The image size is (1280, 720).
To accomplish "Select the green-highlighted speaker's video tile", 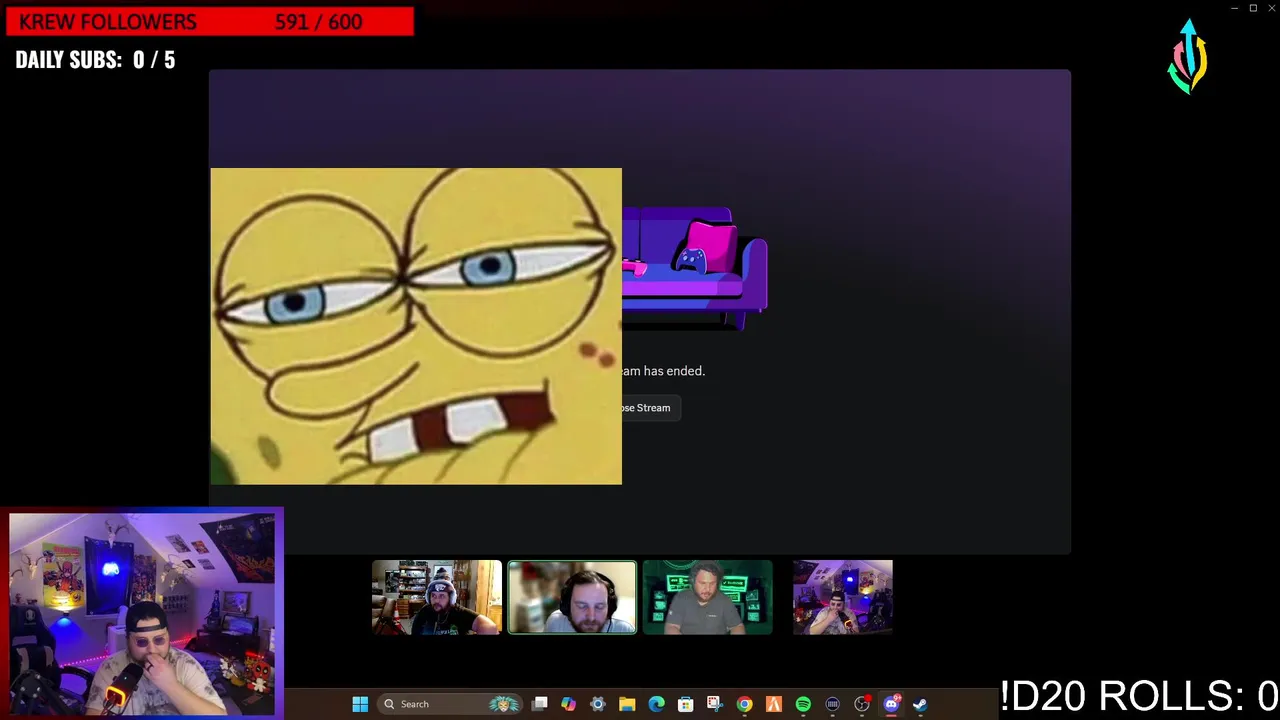I will coord(572,597).
